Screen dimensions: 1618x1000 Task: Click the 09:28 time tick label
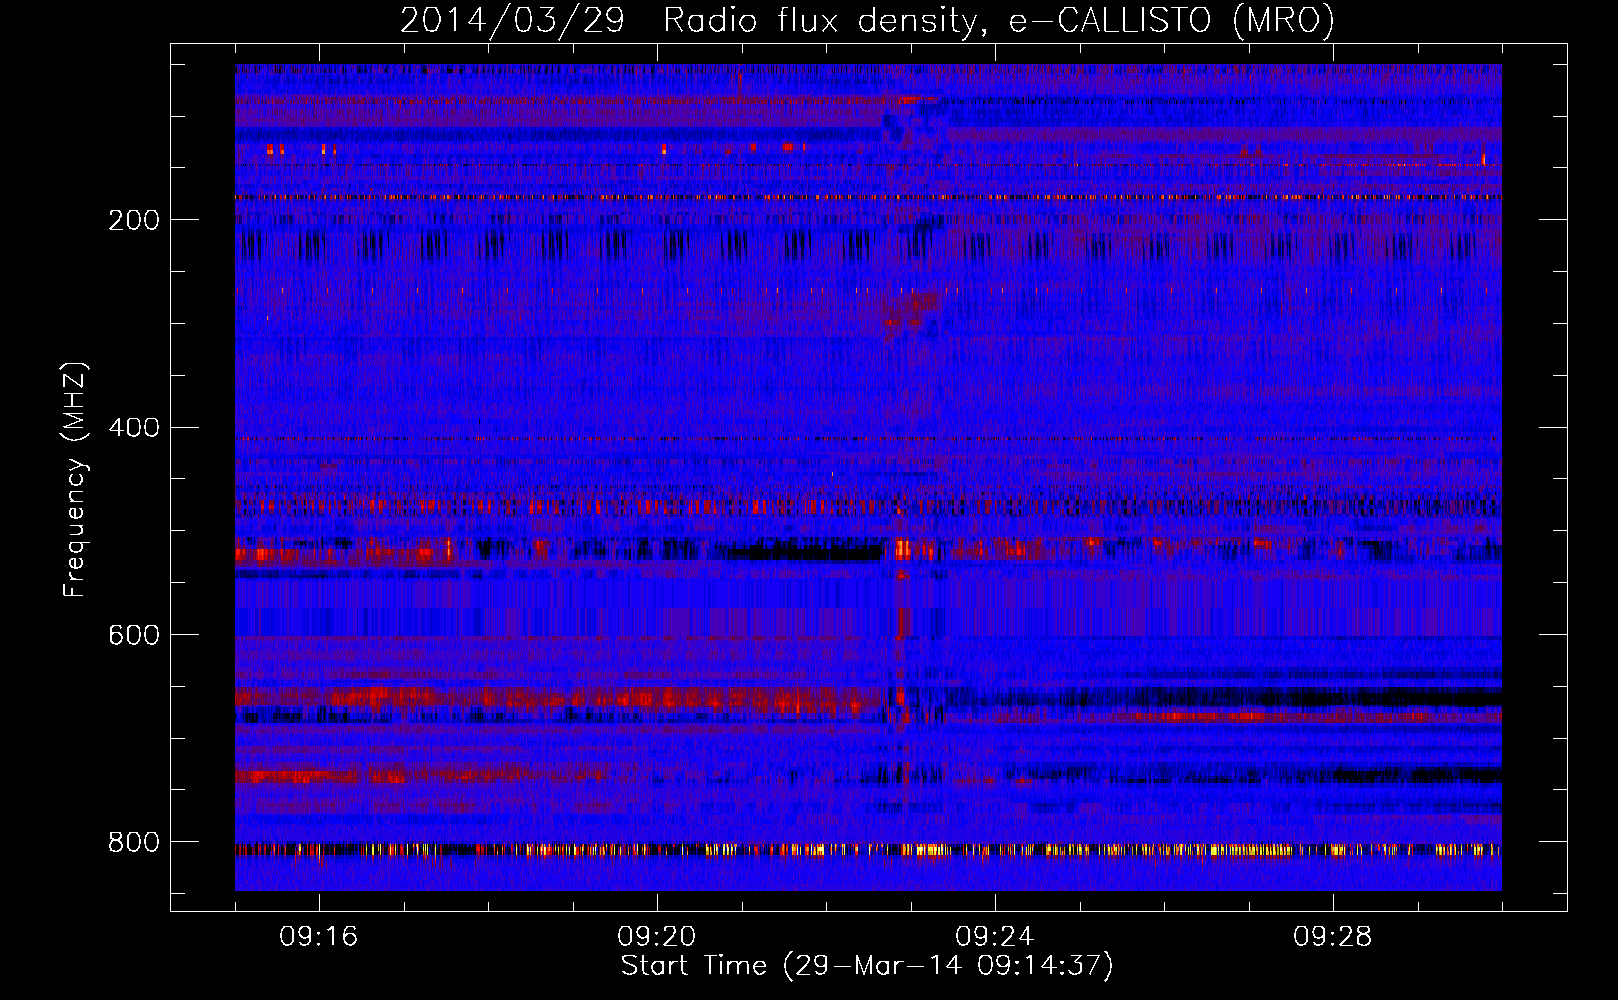pyautogui.click(x=1333, y=937)
